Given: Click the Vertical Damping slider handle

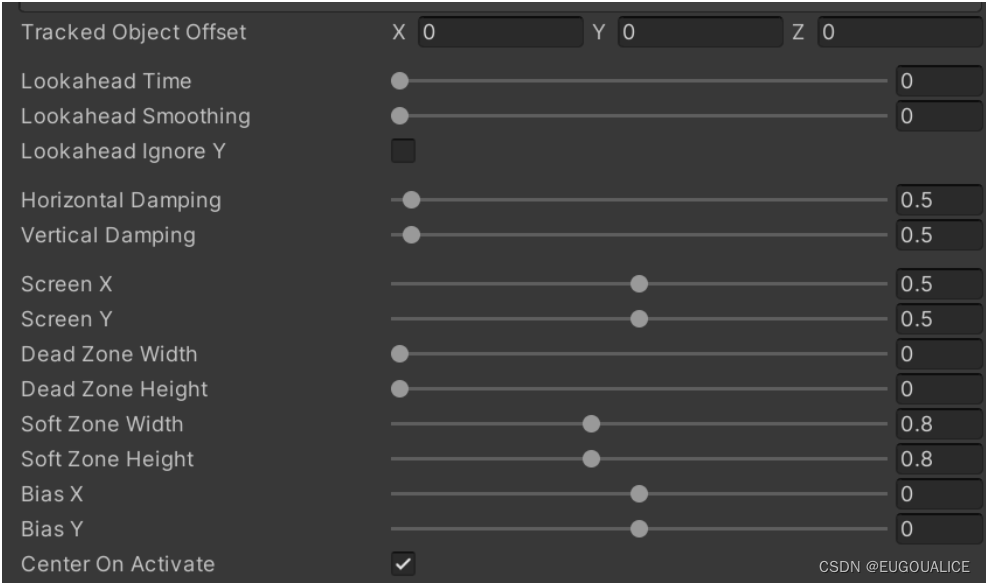Looking at the screenshot, I should [411, 235].
